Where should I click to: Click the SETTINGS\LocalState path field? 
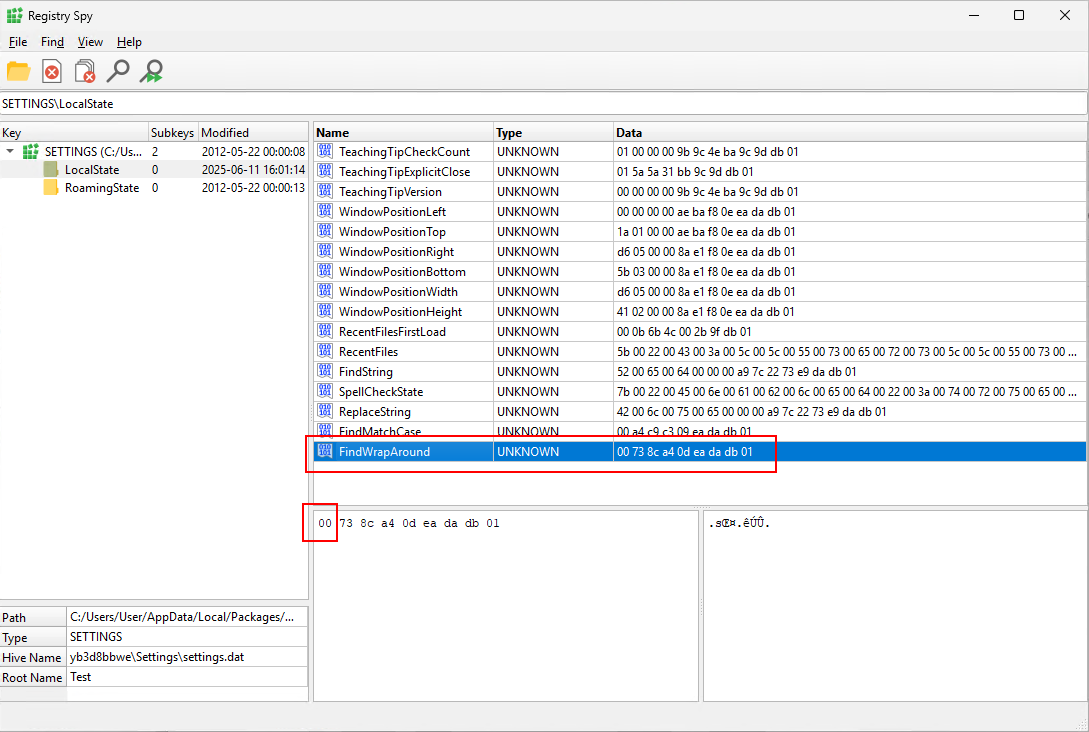544,103
